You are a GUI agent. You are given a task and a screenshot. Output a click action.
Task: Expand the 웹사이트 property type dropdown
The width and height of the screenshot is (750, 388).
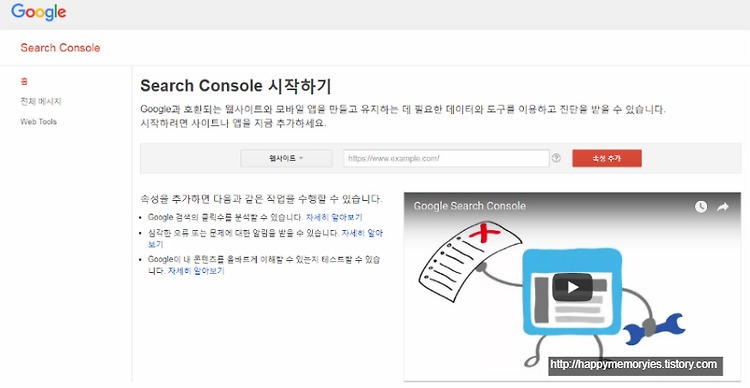(286, 158)
